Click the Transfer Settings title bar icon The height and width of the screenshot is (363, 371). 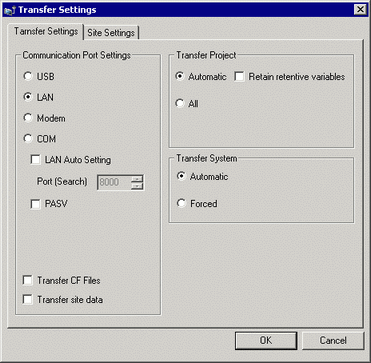(x=8, y=10)
